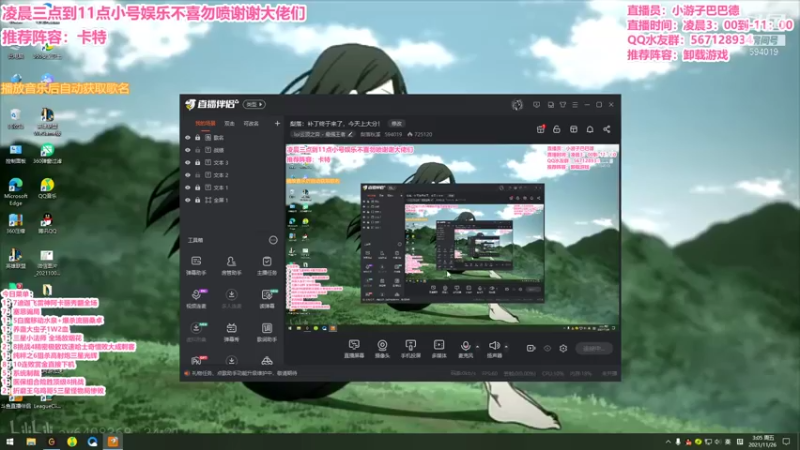This screenshot has width=800, height=450.
Task: Add a 多媒体 multimedia source
Action: [x=439, y=348]
